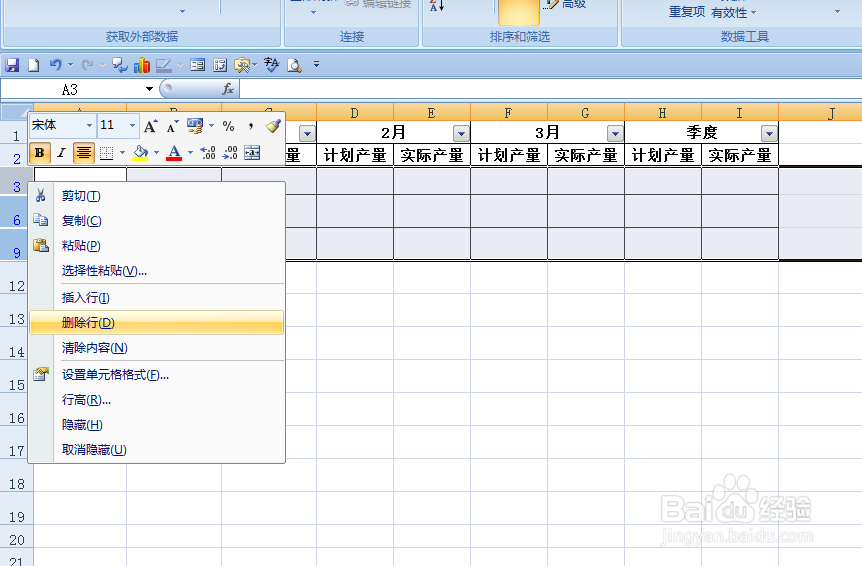Open the 2月 filter dropdown arrow
This screenshot has height=566, width=862.
(461, 133)
